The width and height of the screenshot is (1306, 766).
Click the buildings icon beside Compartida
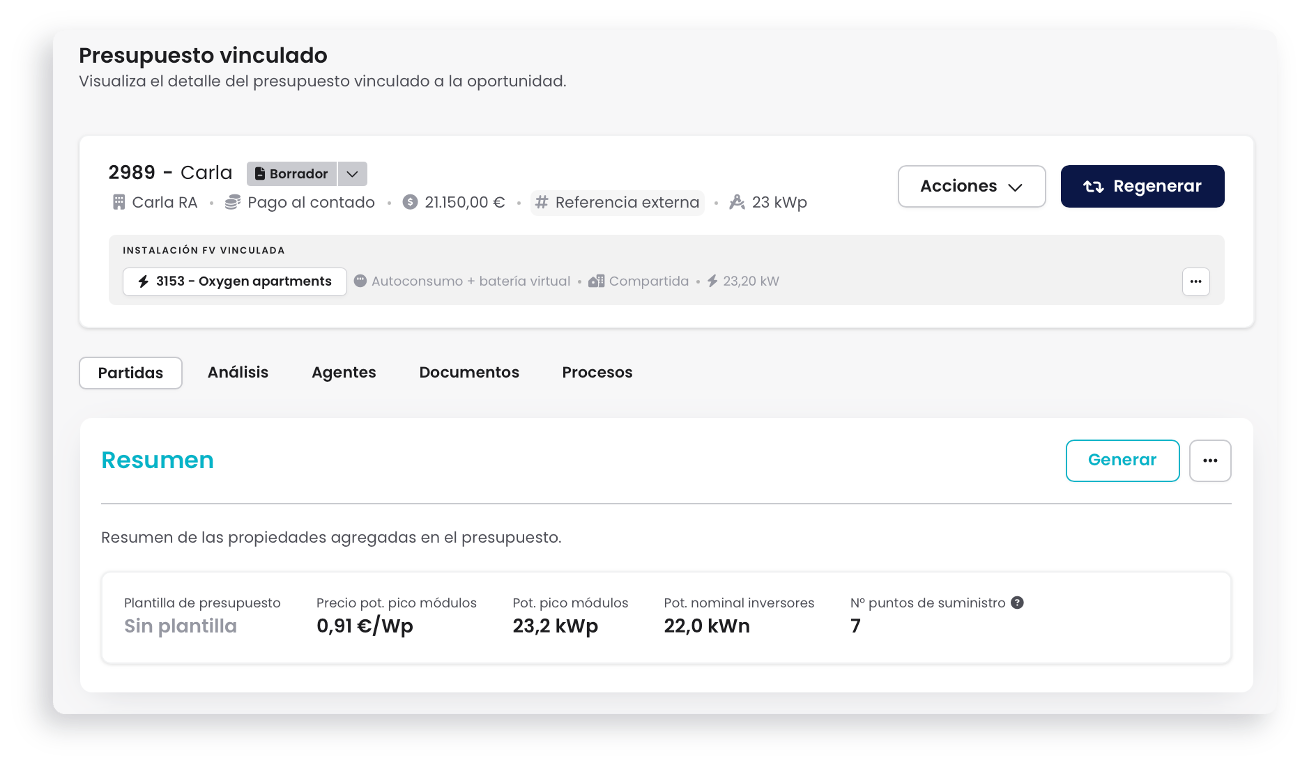coord(597,281)
